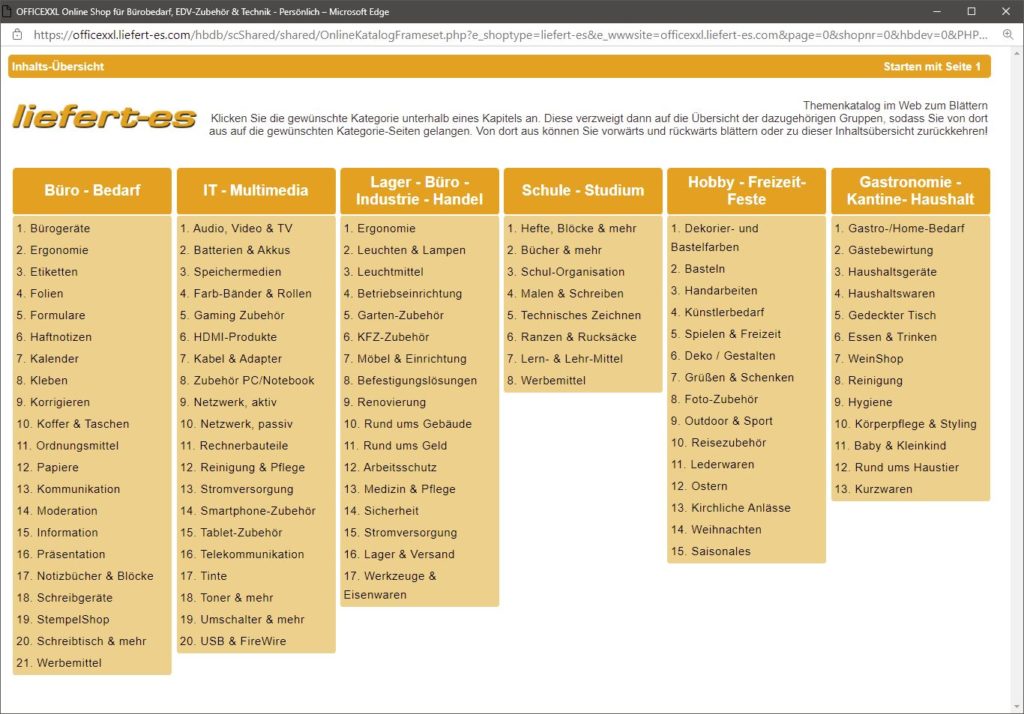Screen dimensions: 1024x714
Task: Click the page document icon in title bar
Action: coord(7,11)
